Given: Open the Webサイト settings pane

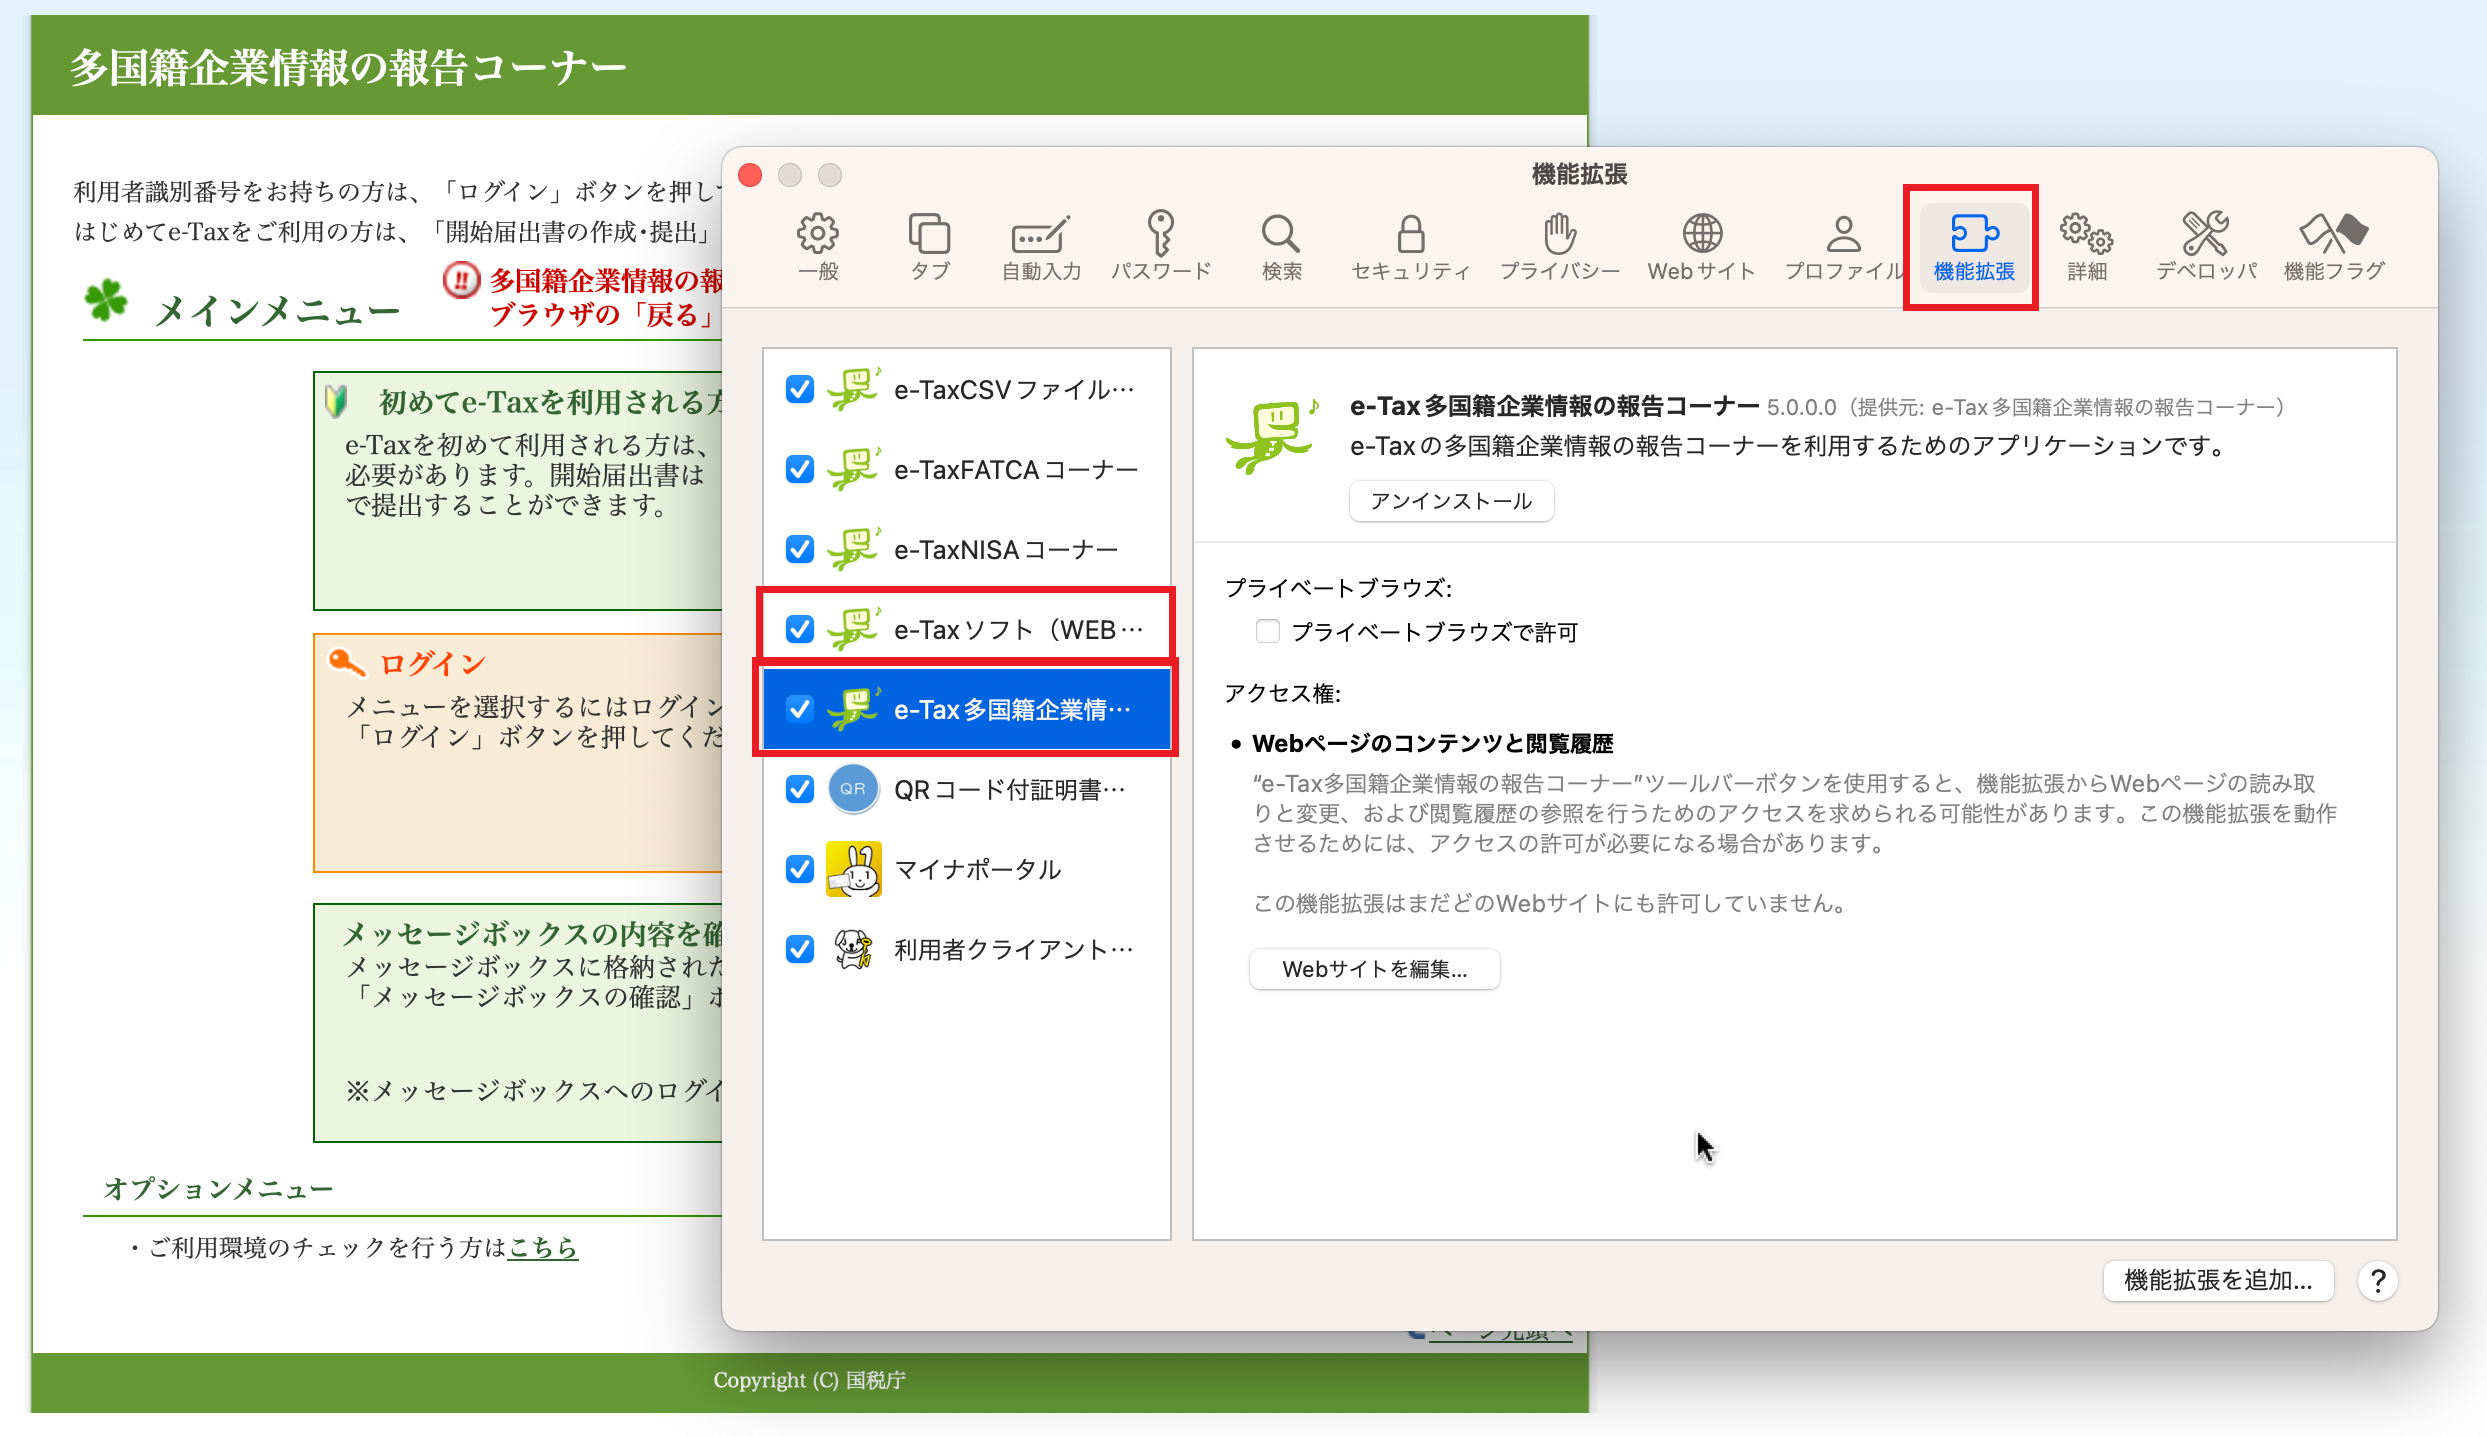Looking at the screenshot, I should click(x=1701, y=246).
